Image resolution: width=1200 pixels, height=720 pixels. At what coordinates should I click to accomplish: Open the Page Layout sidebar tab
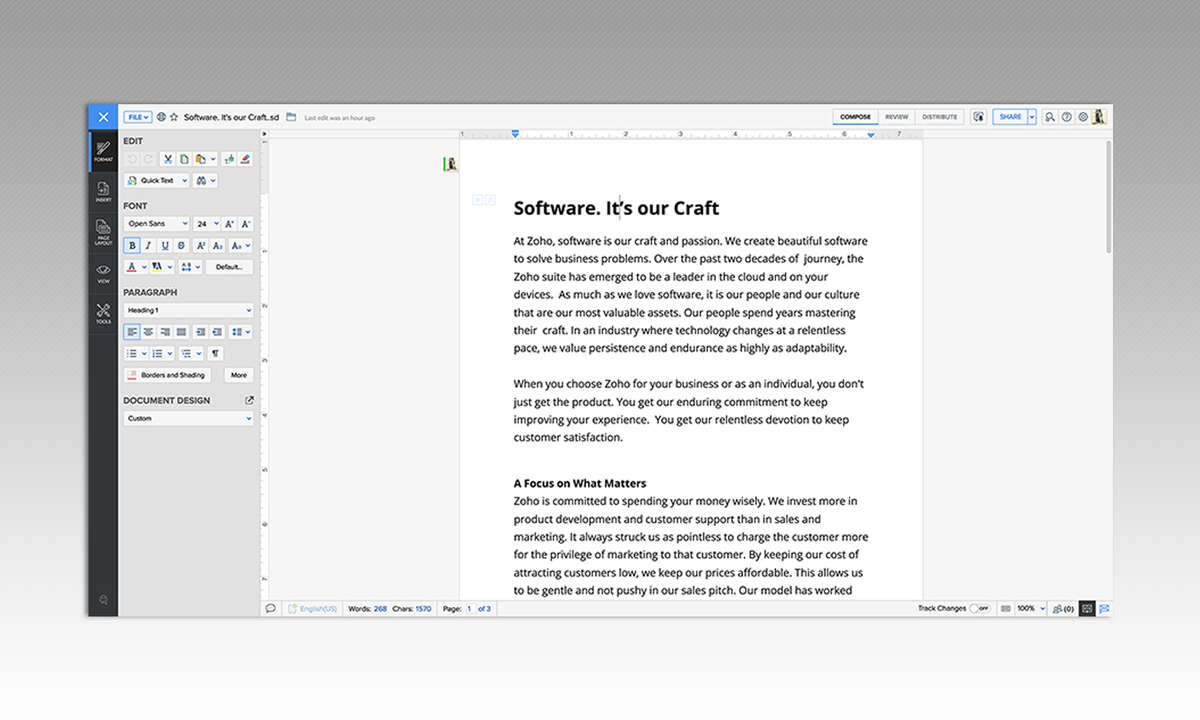point(103,232)
